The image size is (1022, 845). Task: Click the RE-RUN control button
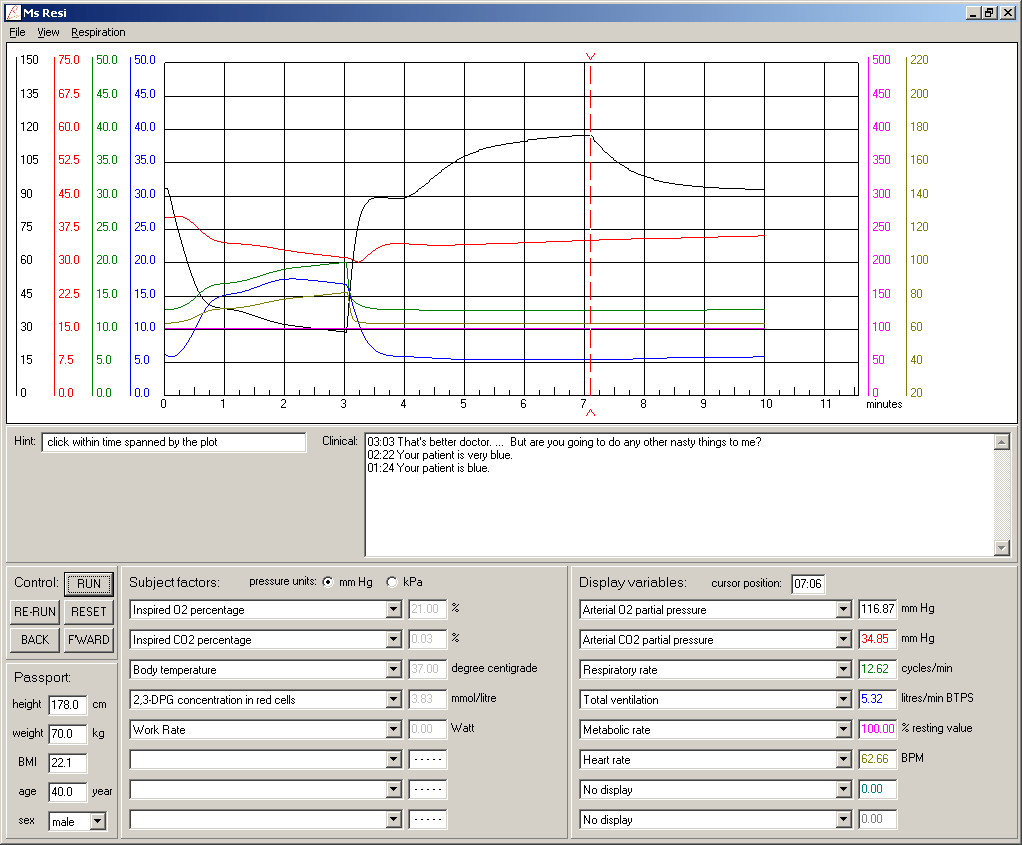[35, 612]
